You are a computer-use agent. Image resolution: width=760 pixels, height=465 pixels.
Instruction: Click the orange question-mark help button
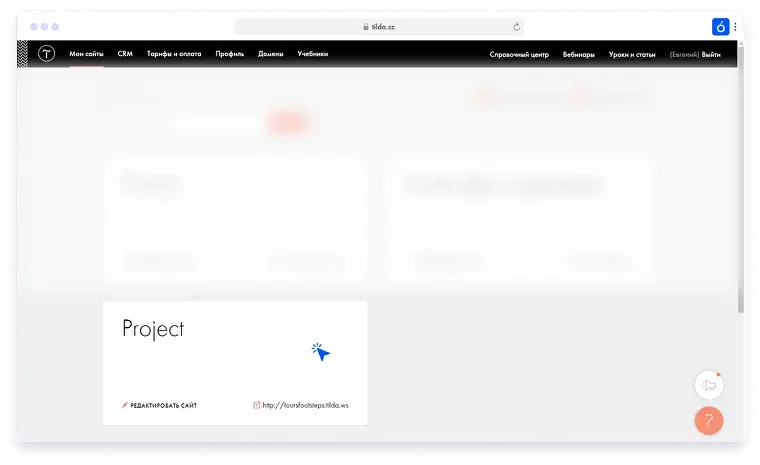click(709, 420)
